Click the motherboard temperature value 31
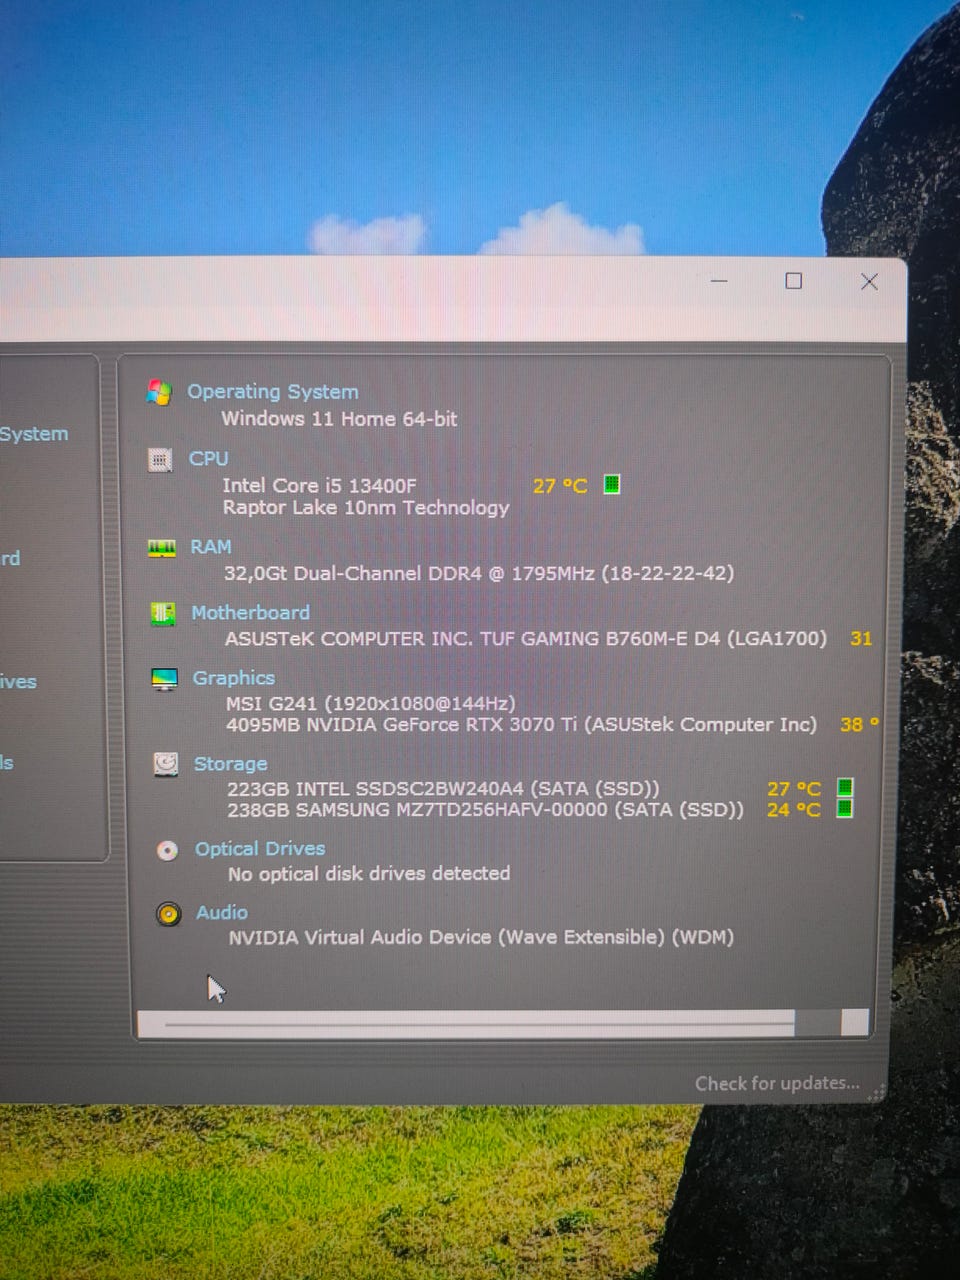 tap(861, 638)
